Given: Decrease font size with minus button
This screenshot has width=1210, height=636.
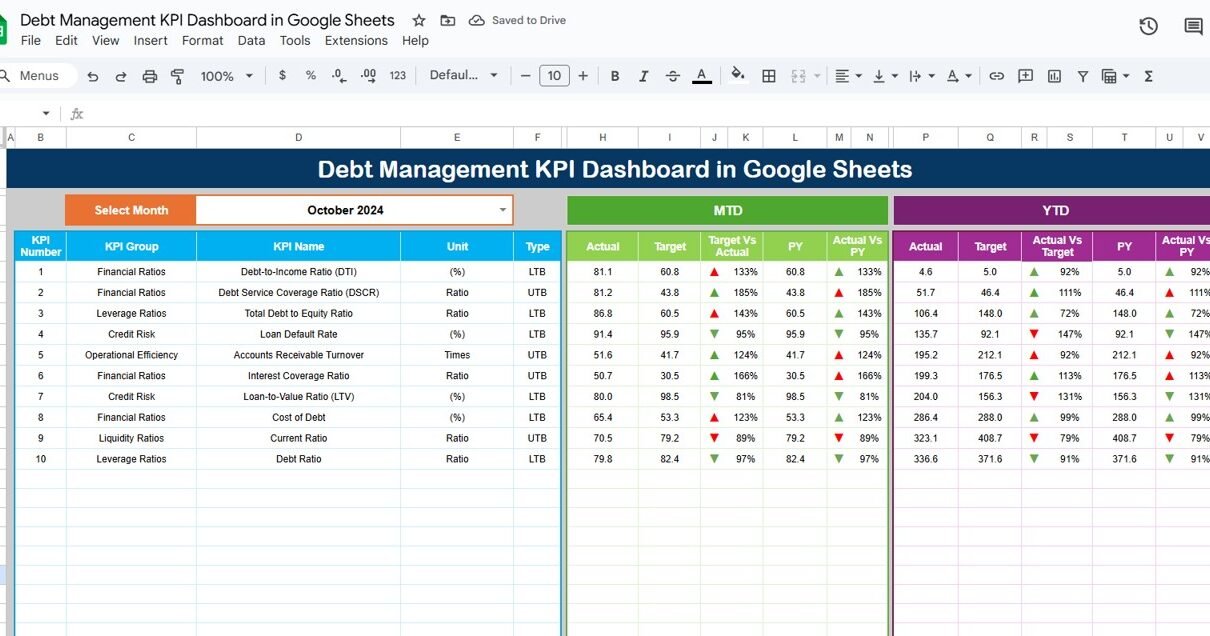Looking at the screenshot, I should click(x=525, y=76).
